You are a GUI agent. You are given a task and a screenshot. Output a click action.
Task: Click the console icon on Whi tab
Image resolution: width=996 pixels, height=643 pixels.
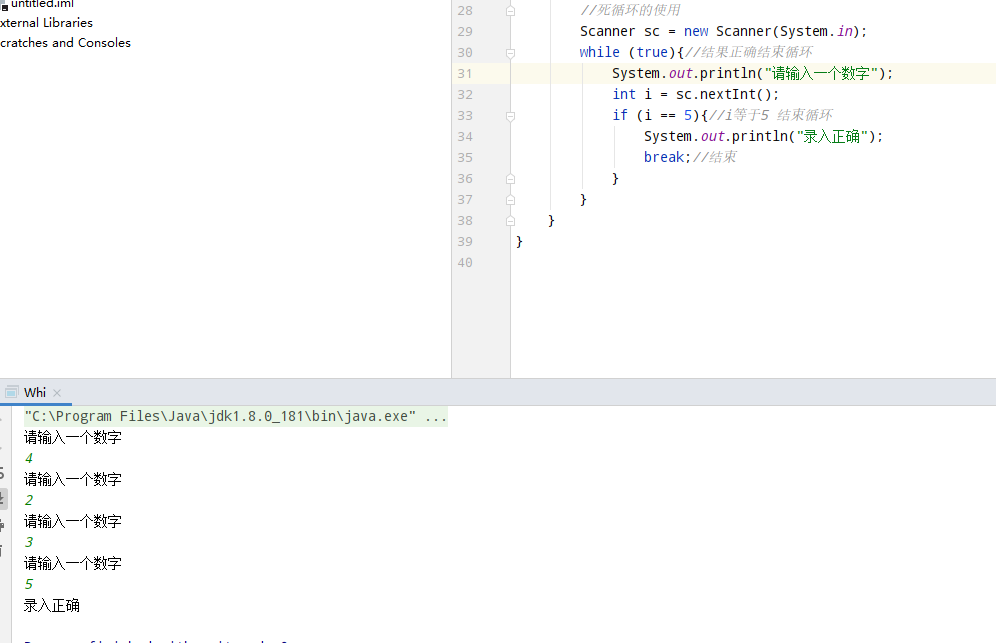[10, 392]
